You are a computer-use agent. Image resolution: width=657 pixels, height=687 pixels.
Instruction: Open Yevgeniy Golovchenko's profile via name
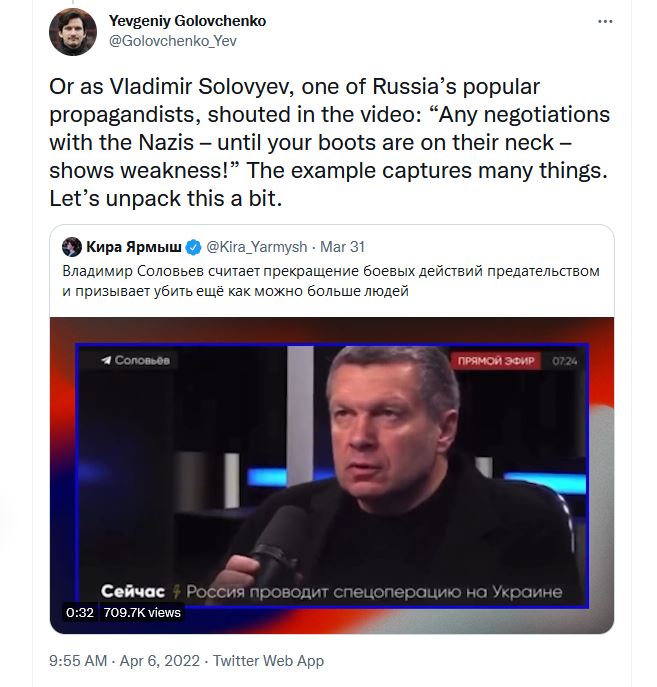click(x=188, y=21)
